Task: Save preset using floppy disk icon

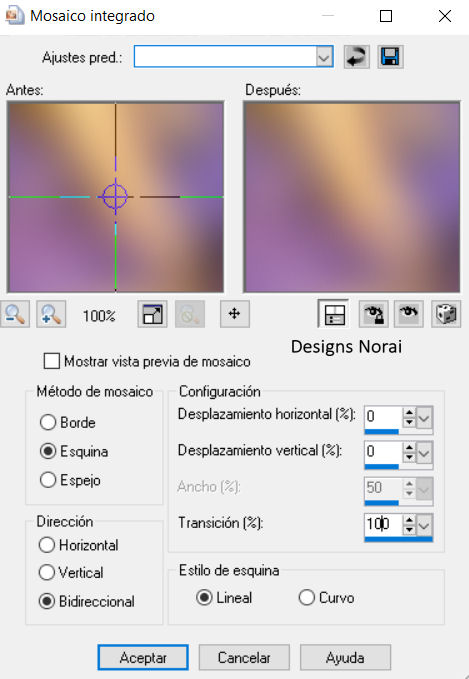Action: (x=390, y=57)
